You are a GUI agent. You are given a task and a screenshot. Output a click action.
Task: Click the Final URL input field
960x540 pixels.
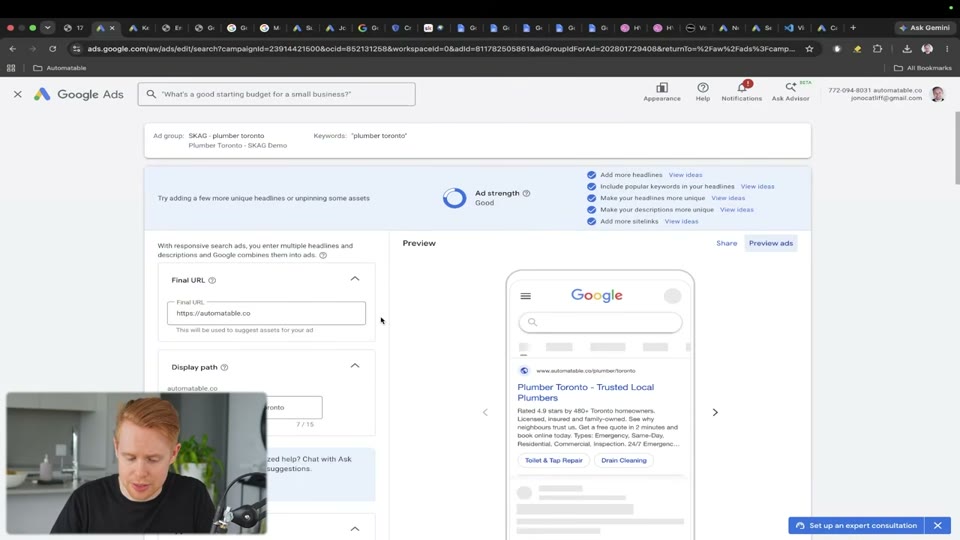[x=266, y=313]
